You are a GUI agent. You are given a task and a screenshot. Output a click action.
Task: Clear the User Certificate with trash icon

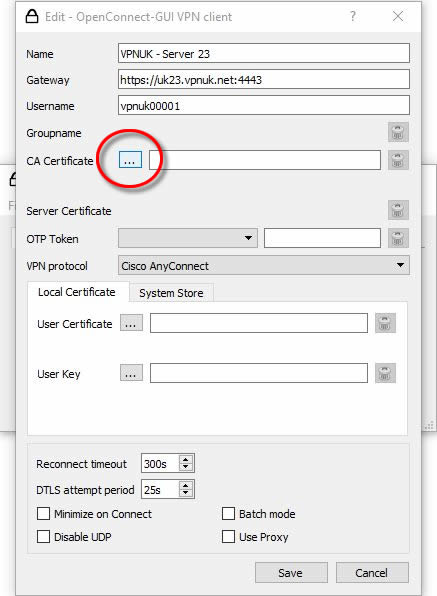coord(385,323)
